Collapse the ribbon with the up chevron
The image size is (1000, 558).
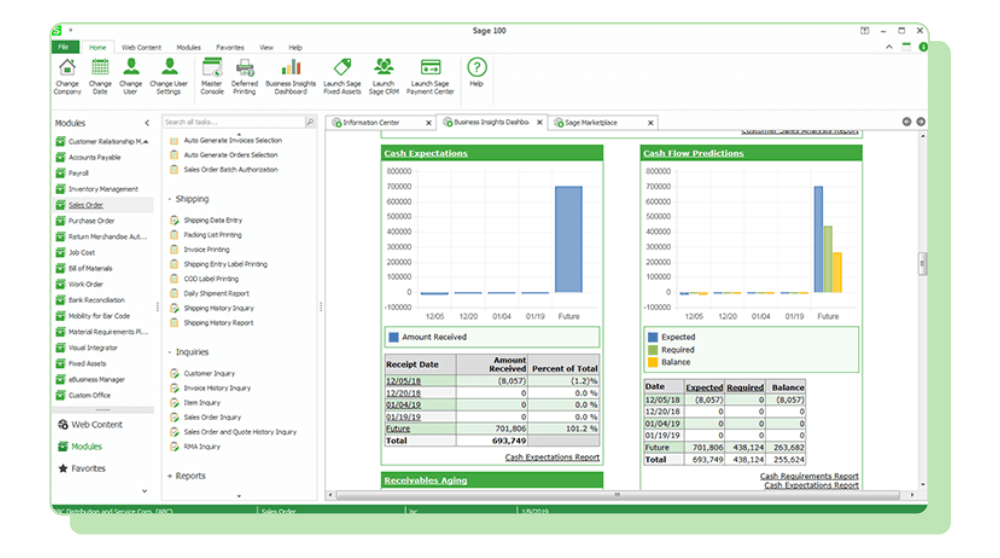pos(888,47)
